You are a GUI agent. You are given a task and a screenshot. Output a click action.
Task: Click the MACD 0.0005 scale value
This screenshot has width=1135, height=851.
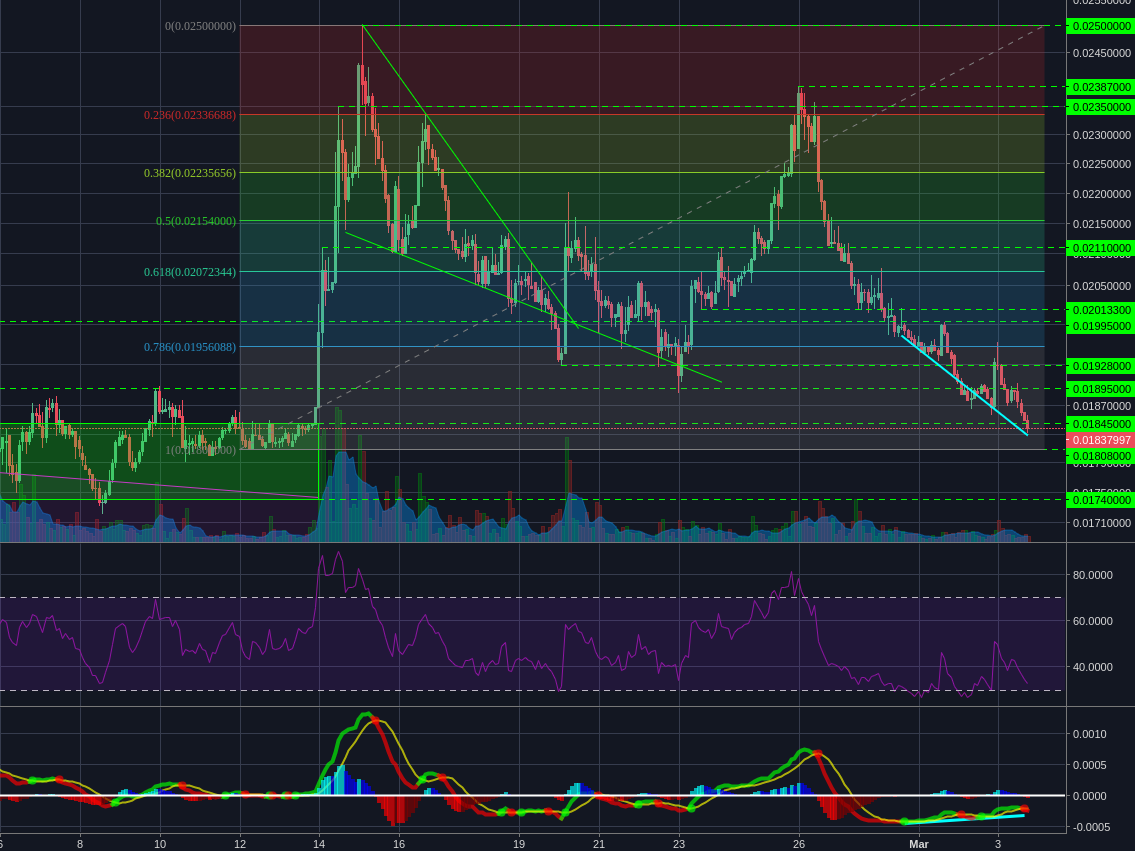(1089, 765)
